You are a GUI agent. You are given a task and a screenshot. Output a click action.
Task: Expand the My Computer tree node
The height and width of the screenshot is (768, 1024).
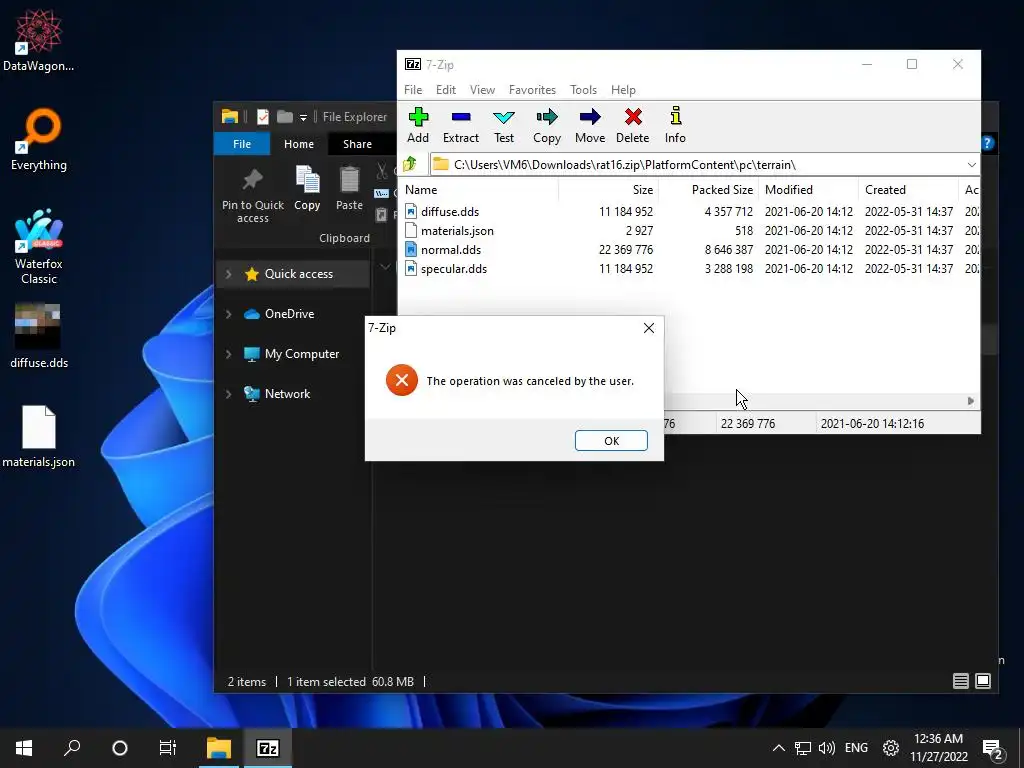point(229,354)
